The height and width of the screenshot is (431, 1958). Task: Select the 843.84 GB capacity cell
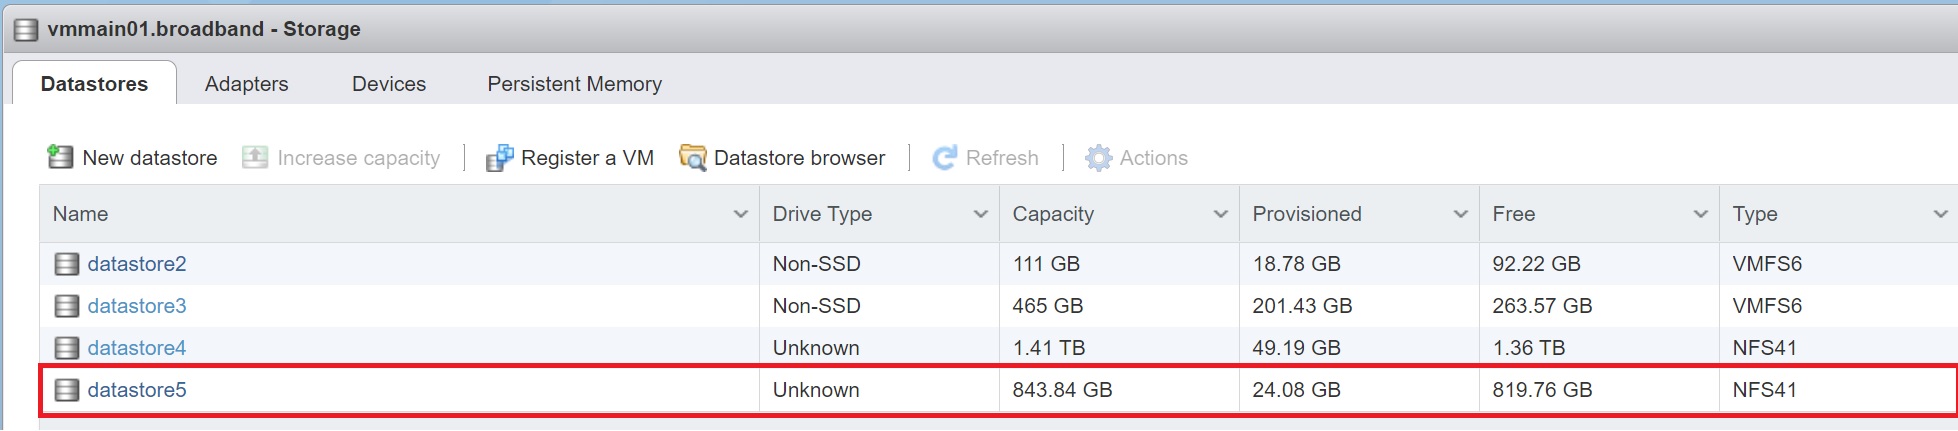click(x=1062, y=390)
